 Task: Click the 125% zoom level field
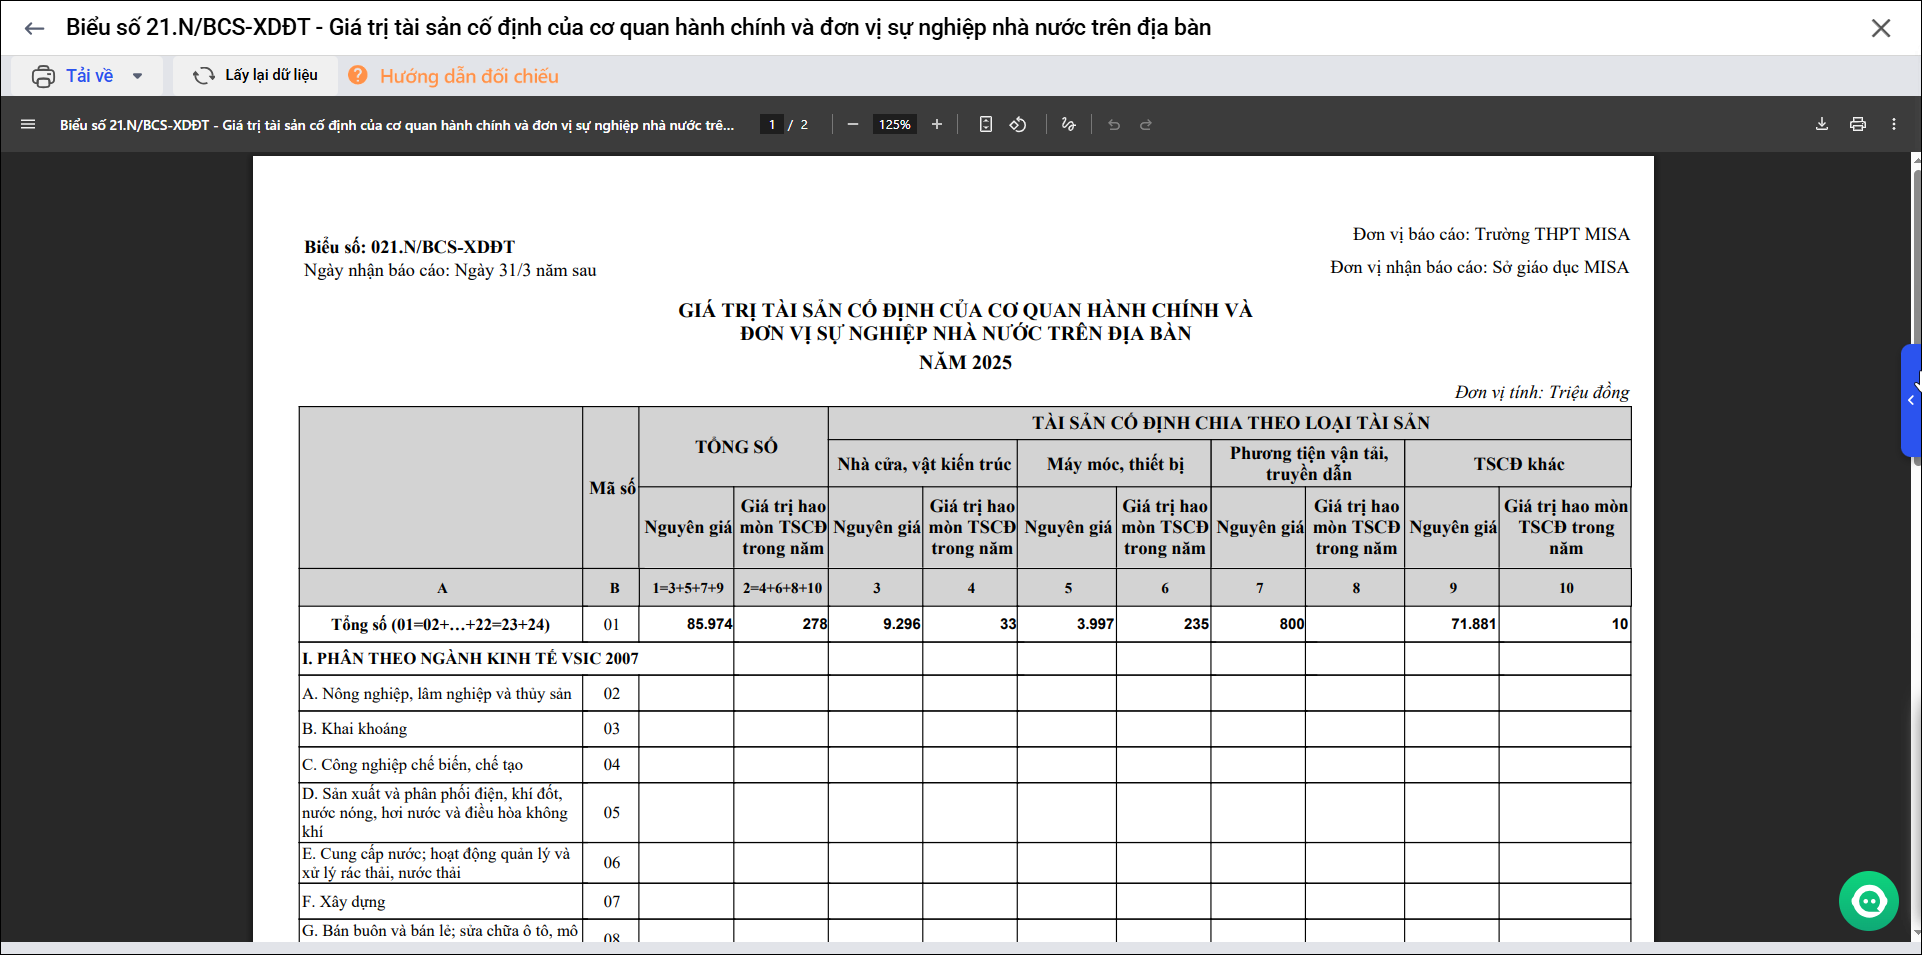click(894, 125)
